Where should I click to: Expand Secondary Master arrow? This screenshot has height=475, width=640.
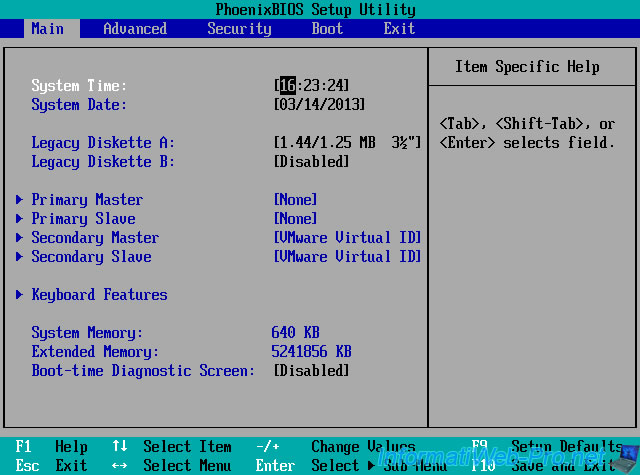click(19, 238)
